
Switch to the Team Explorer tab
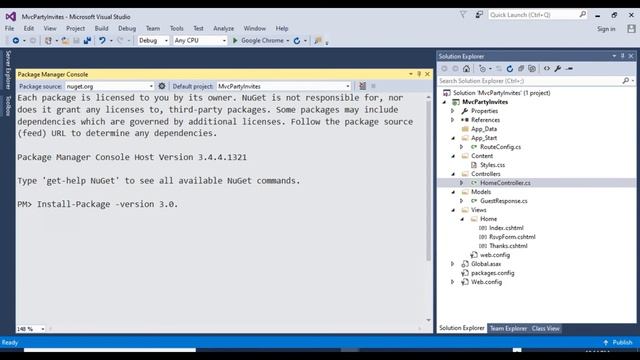point(508,328)
